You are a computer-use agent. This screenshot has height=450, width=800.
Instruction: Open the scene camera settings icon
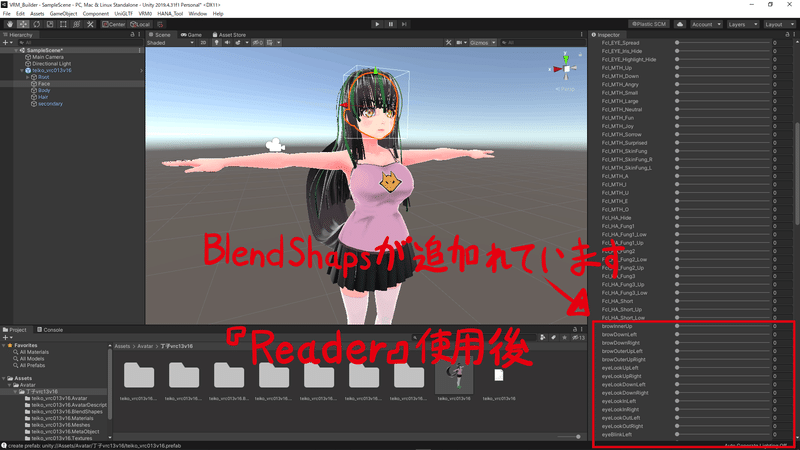coord(459,43)
